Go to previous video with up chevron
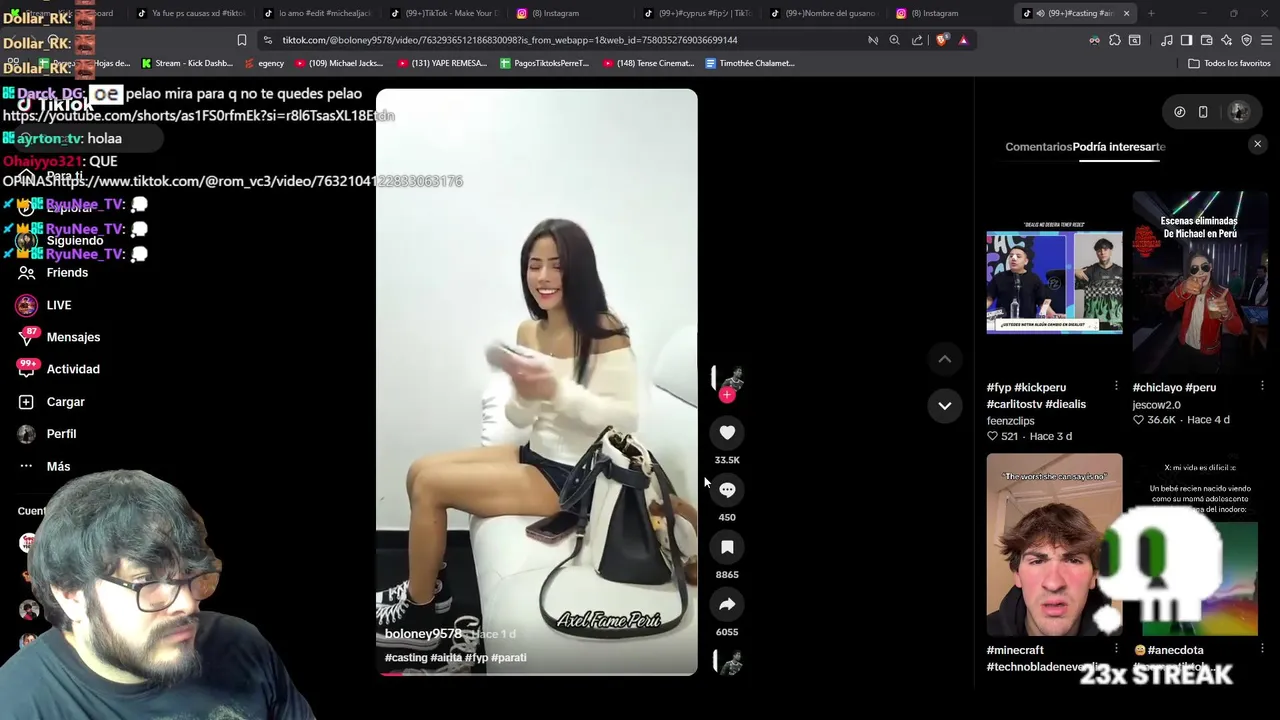1280x720 pixels. coord(944,359)
